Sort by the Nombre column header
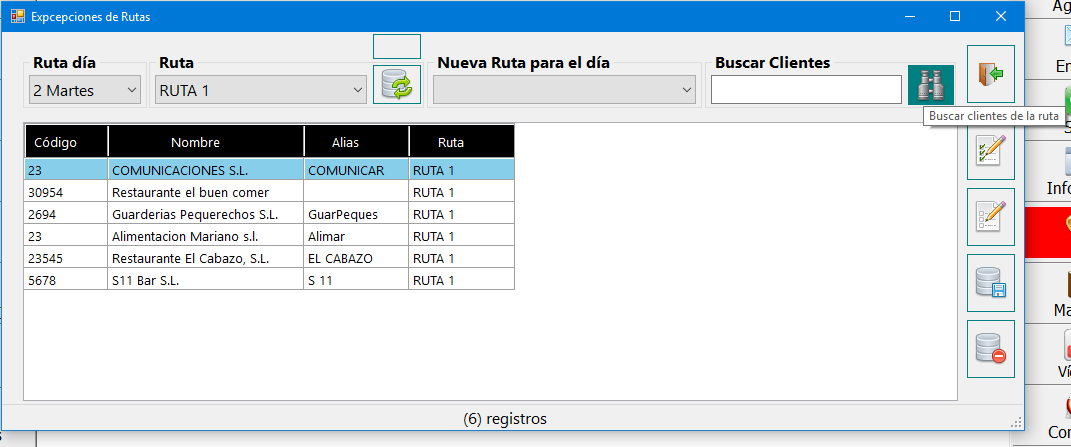The image size is (1071, 447). click(x=206, y=142)
